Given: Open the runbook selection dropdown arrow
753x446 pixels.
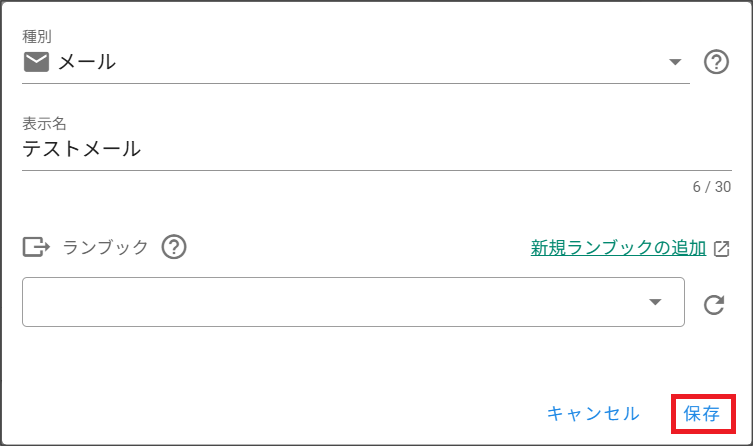Looking at the screenshot, I should 655,302.
